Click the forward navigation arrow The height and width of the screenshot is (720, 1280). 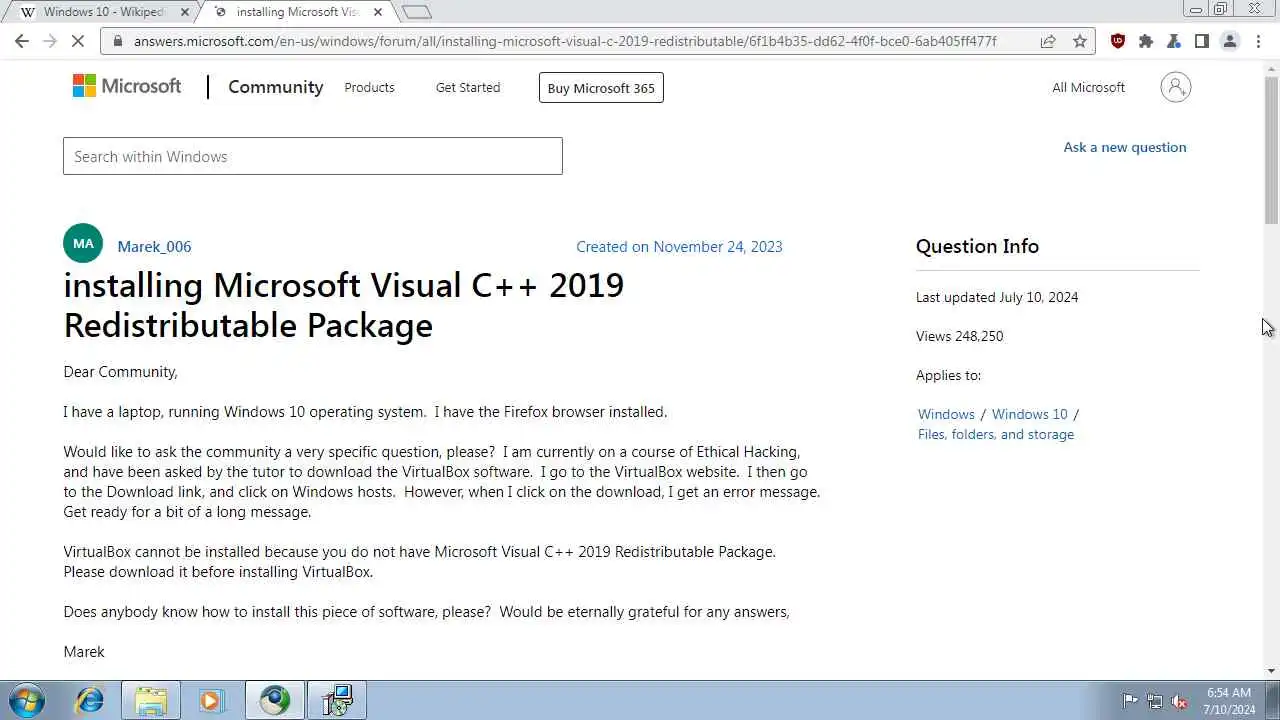(51, 41)
